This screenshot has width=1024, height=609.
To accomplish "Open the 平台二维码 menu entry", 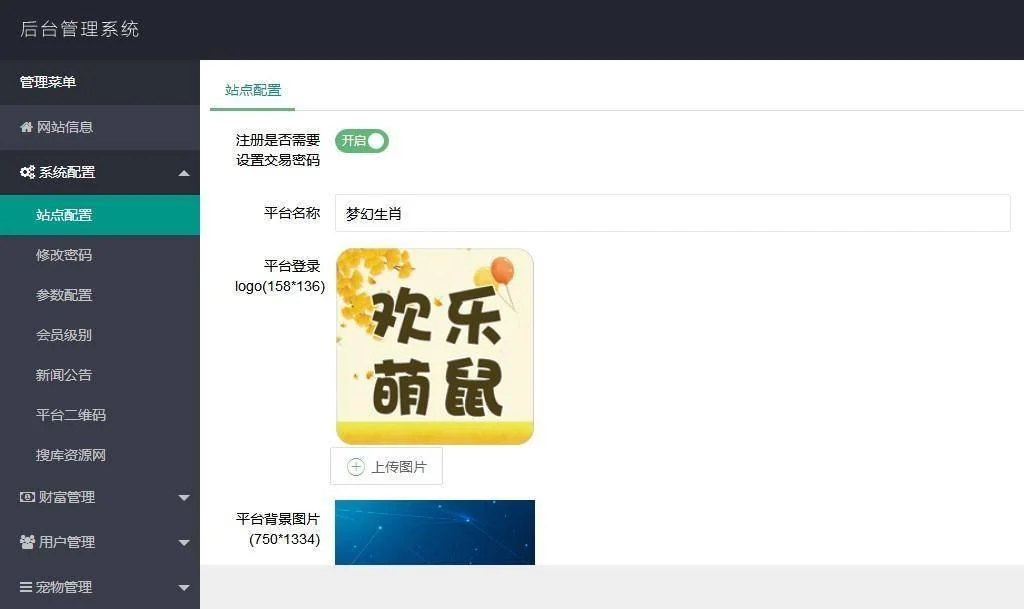I will pyautogui.click(x=71, y=415).
